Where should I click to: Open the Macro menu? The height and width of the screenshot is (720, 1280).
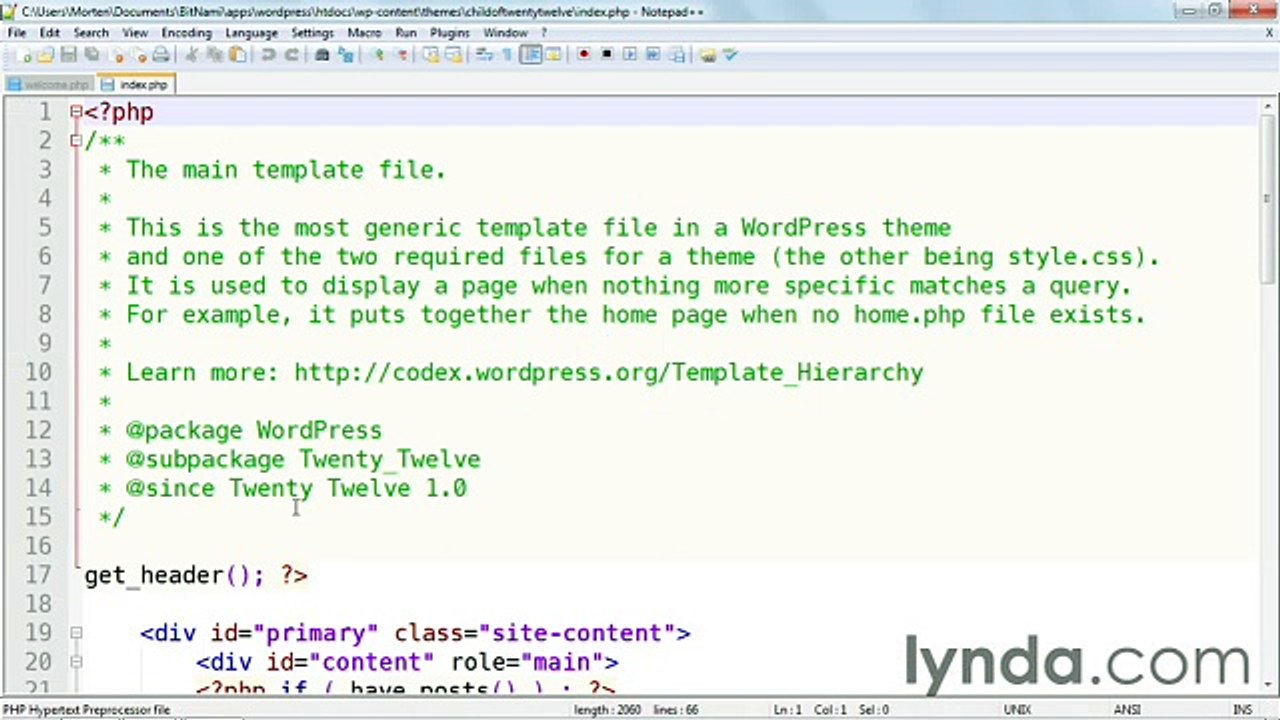(364, 32)
